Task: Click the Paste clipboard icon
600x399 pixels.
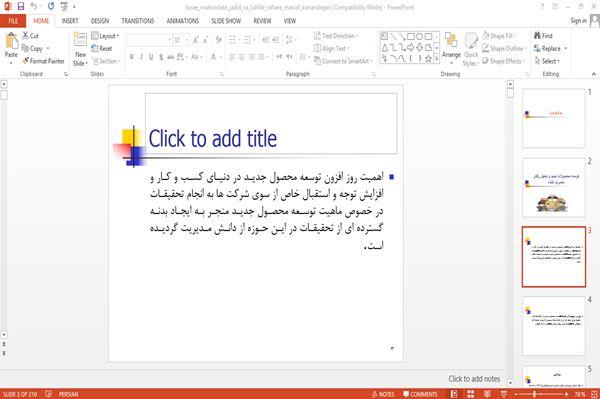Action: [x=11, y=41]
